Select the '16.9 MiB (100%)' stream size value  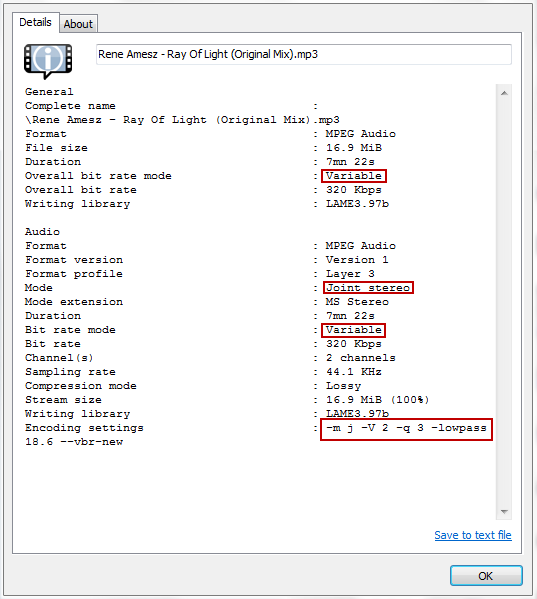coord(377,400)
